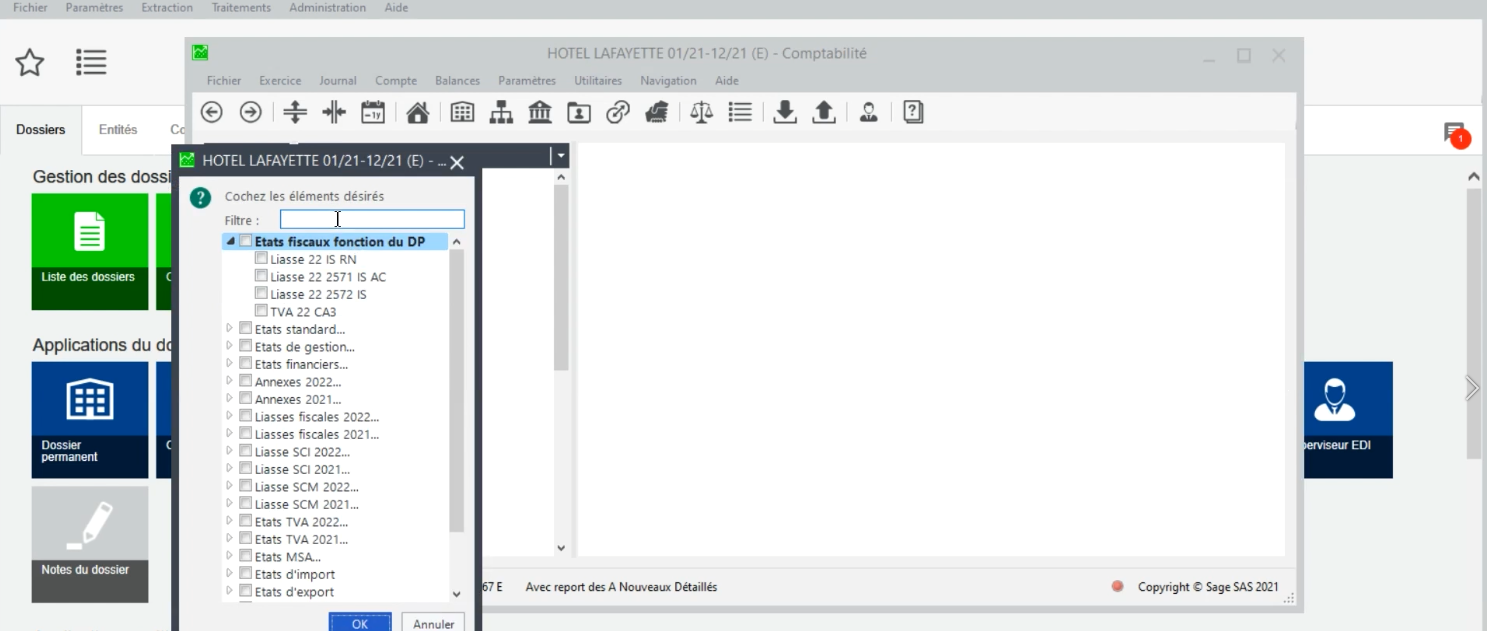1487x631 pixels.
Task: Open the Traitements menu in main window
Action: 241,8
